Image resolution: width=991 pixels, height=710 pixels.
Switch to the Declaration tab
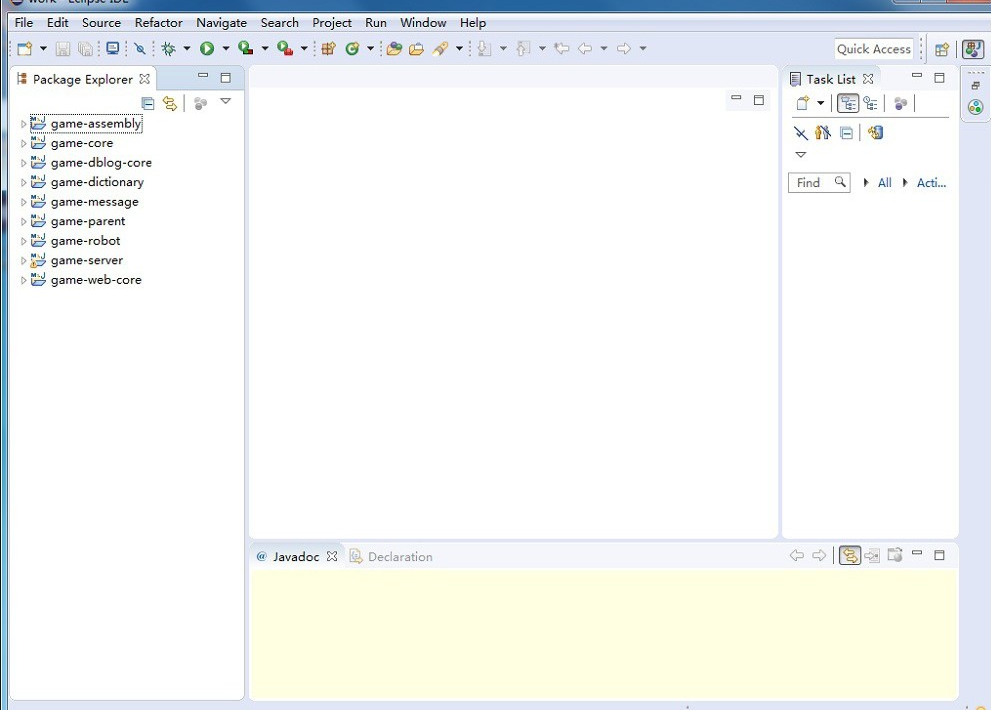(x=399, y=557)
